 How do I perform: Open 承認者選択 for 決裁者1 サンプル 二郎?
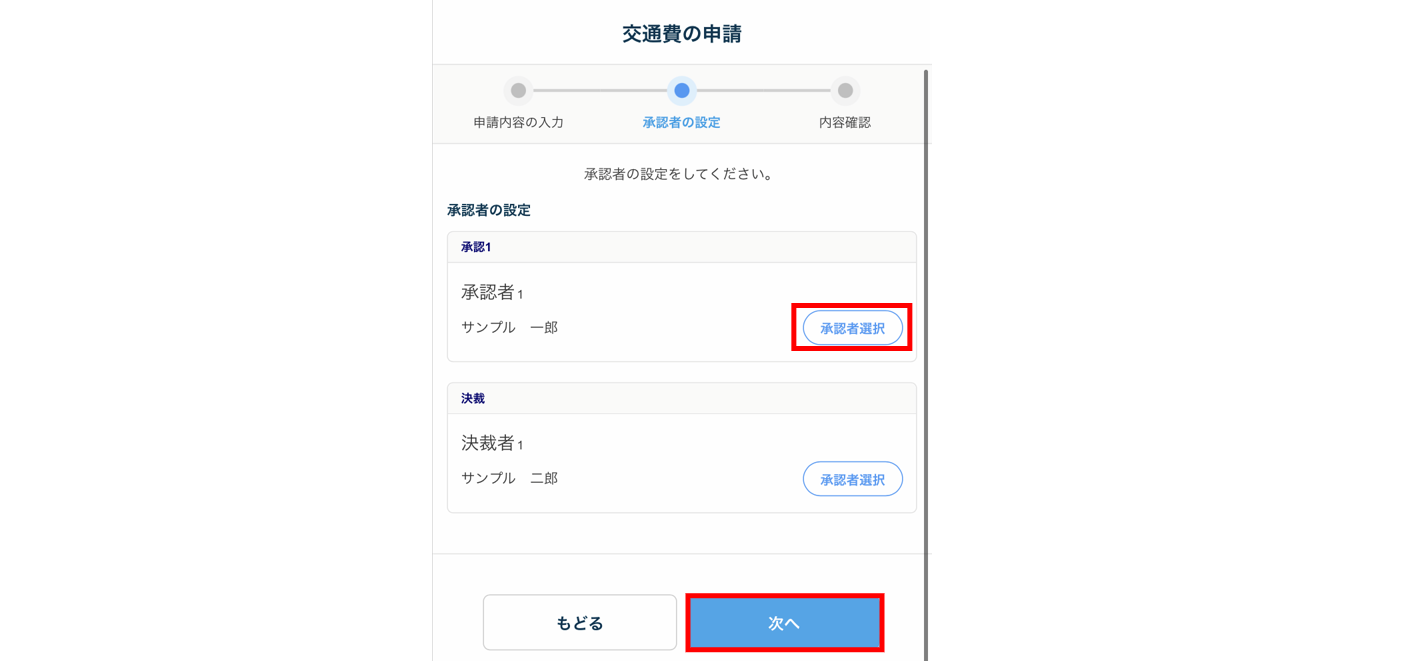coord(853,479)
